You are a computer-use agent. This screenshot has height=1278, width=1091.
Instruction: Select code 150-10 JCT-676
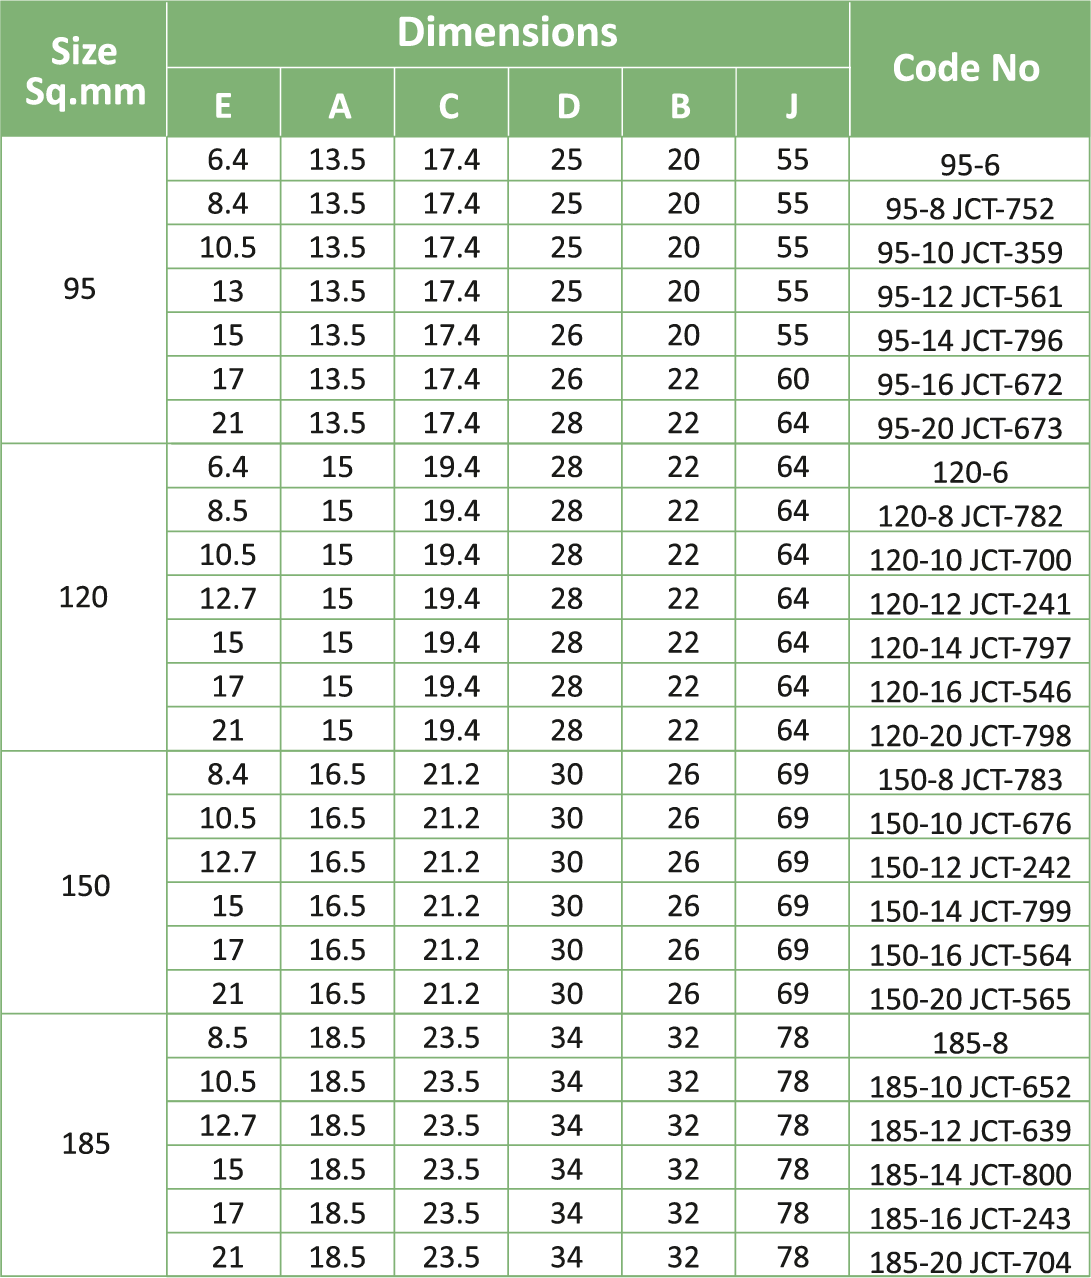tap(969, 824)
